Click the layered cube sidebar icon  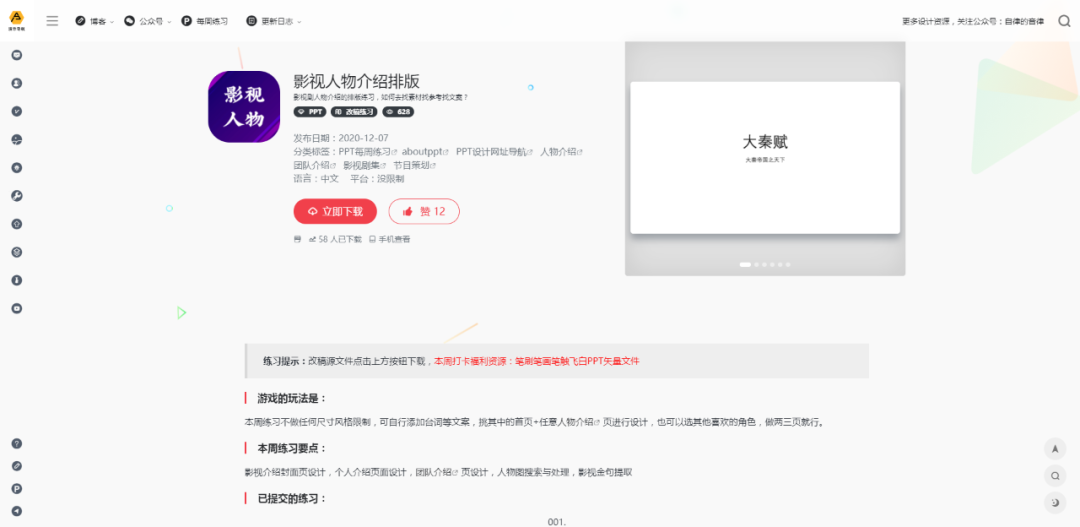click(17, 252)
